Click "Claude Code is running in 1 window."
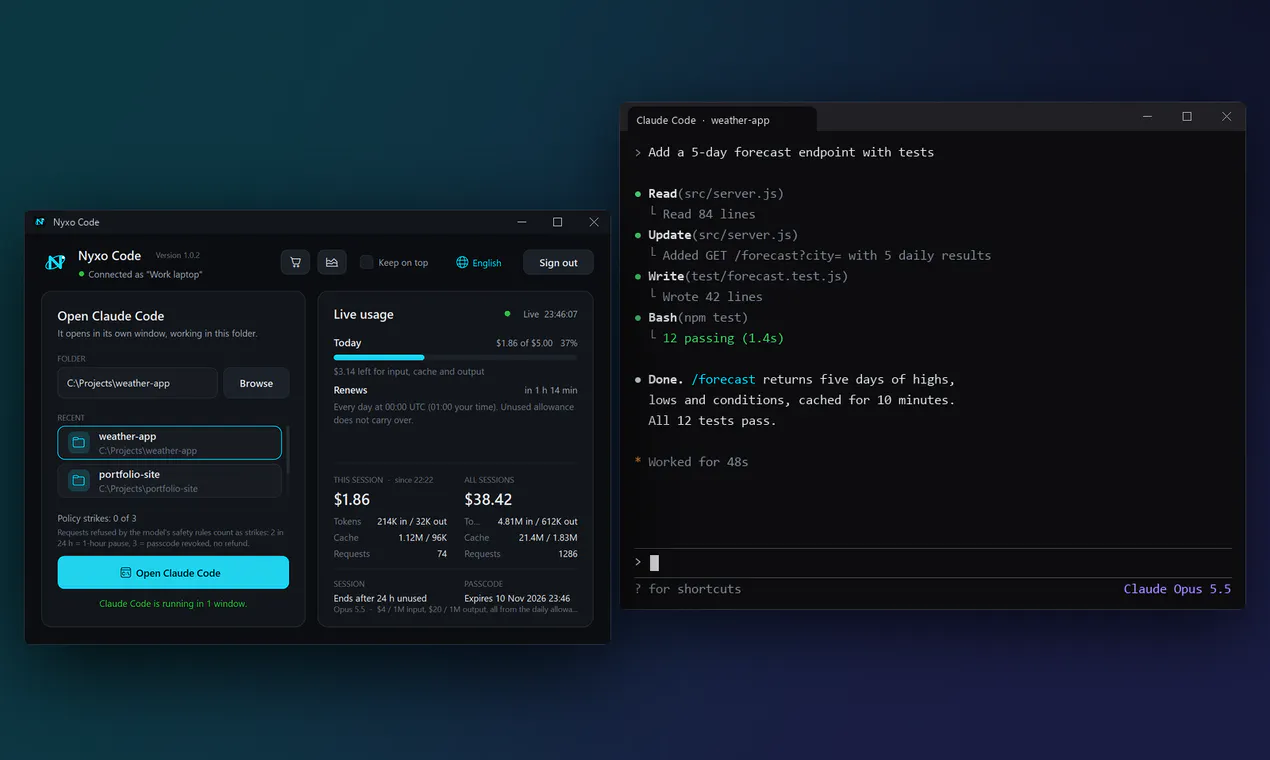 click(x=173, y=603)
